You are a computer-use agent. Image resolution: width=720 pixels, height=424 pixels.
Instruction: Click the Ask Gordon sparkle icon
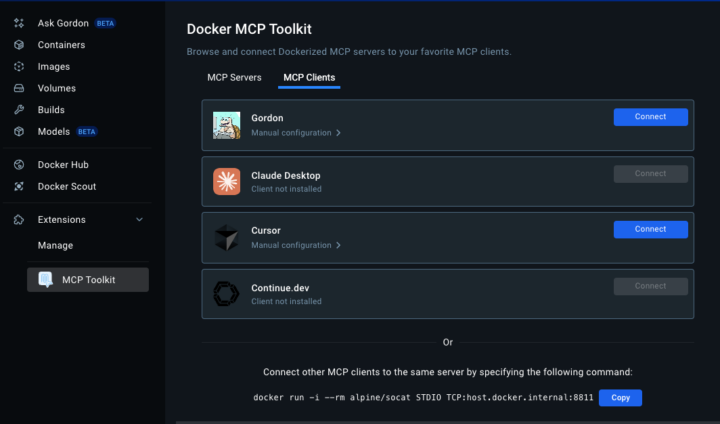[19, 23]
